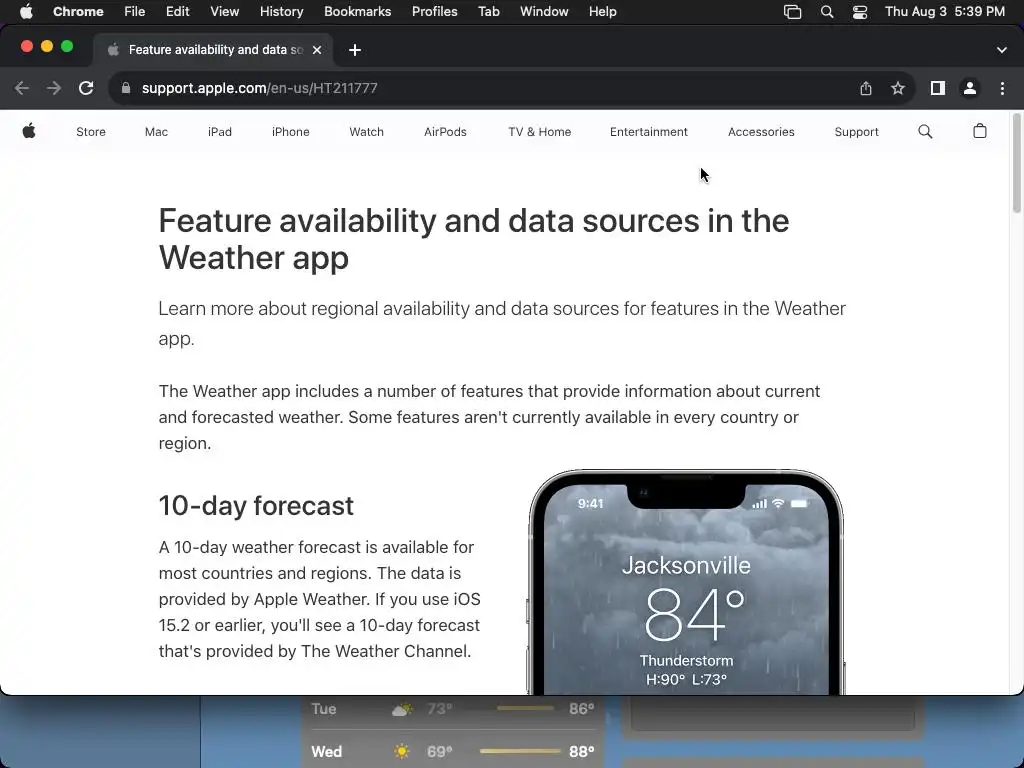The image size is (1024, 768).
Task: Open Chrome three-dot menu
Action: (x=1002, y=88)
